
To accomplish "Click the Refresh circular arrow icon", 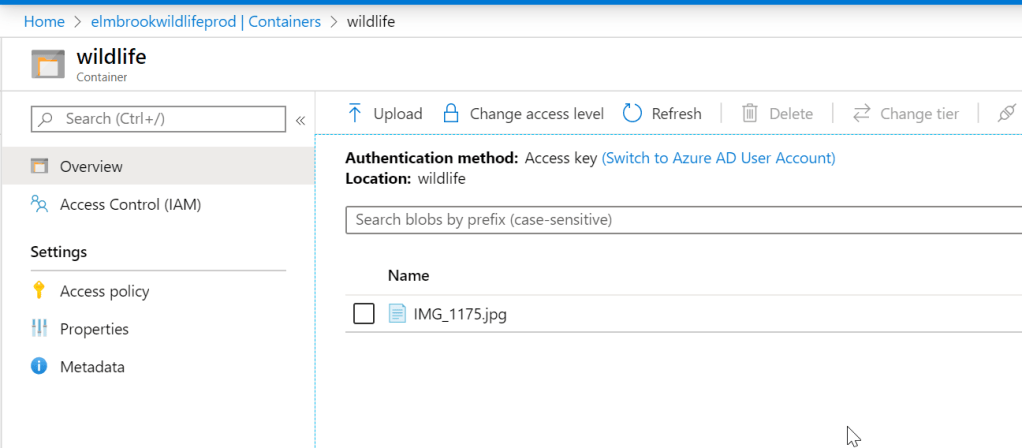I will 632,114.
